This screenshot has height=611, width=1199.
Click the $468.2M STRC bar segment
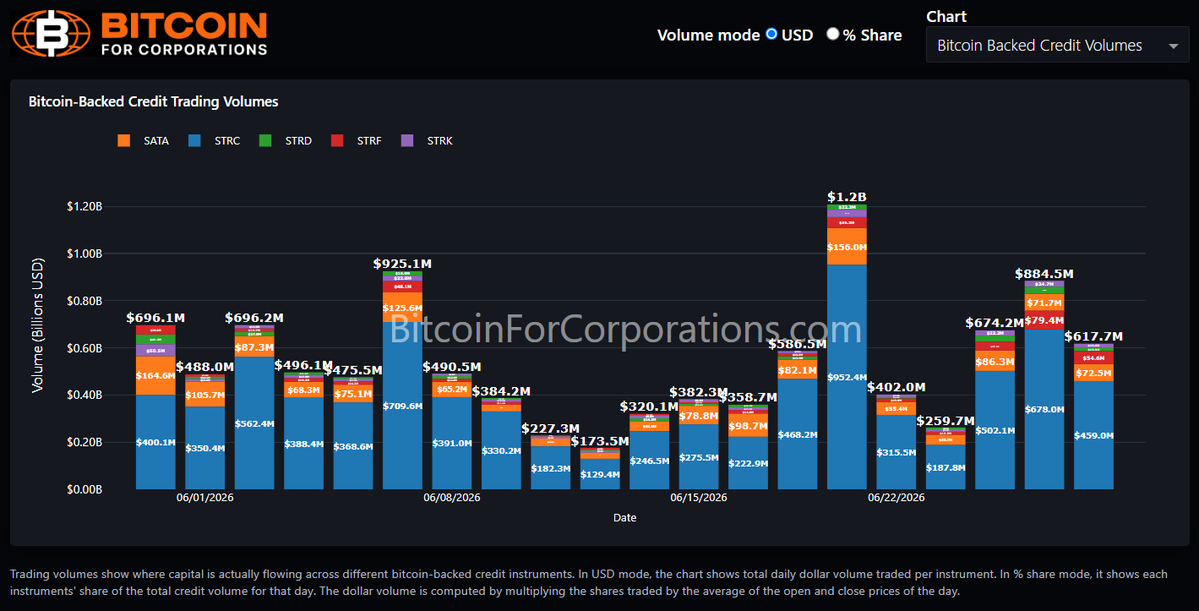[798, 434]
